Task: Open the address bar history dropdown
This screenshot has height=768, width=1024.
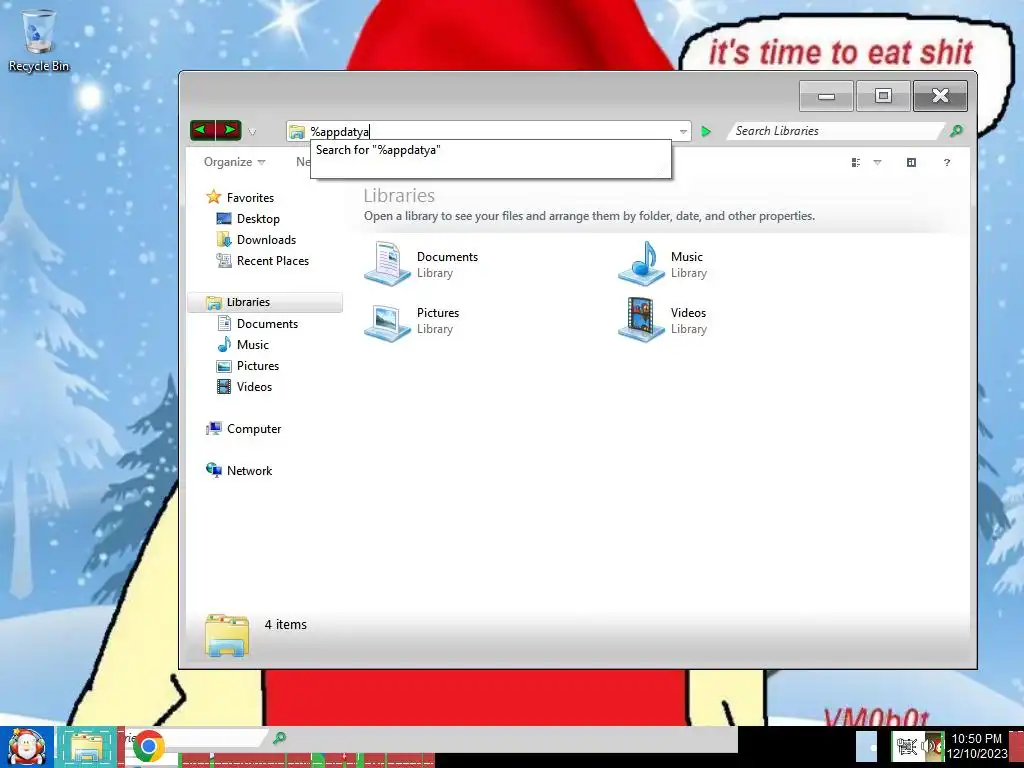Action: click(683, 131)
